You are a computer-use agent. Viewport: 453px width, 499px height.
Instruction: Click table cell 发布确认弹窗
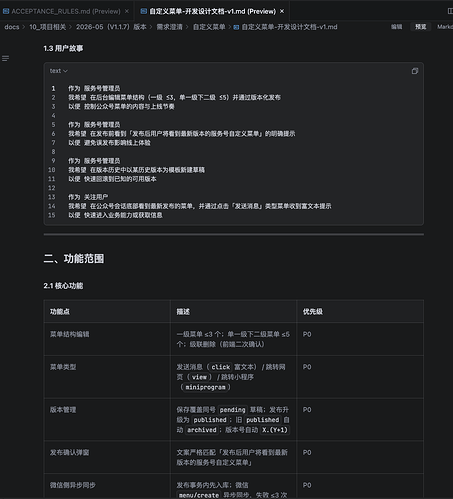click(x=69, y=452)
